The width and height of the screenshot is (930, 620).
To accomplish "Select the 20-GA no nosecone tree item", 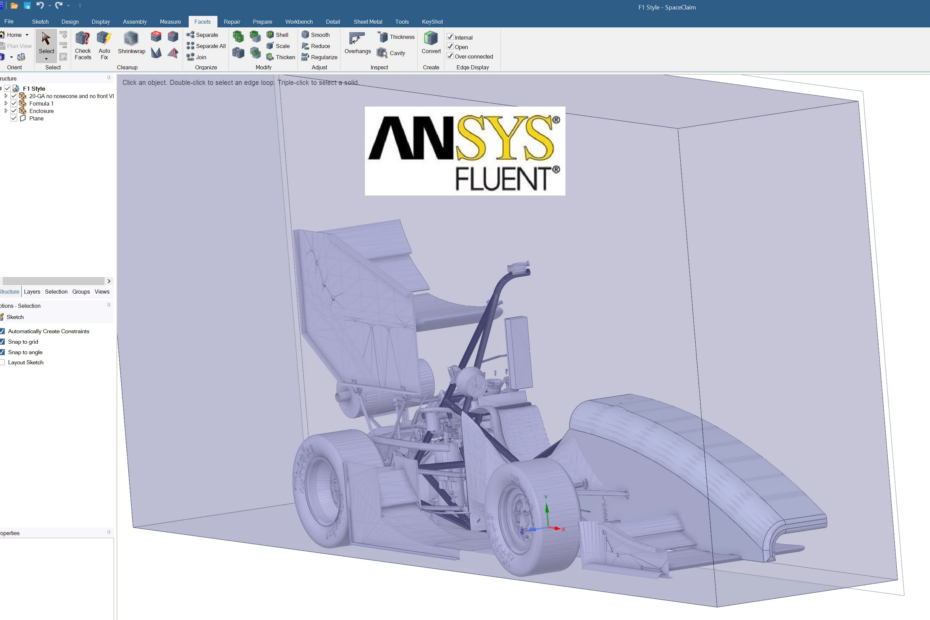I will tap(71, 96).
